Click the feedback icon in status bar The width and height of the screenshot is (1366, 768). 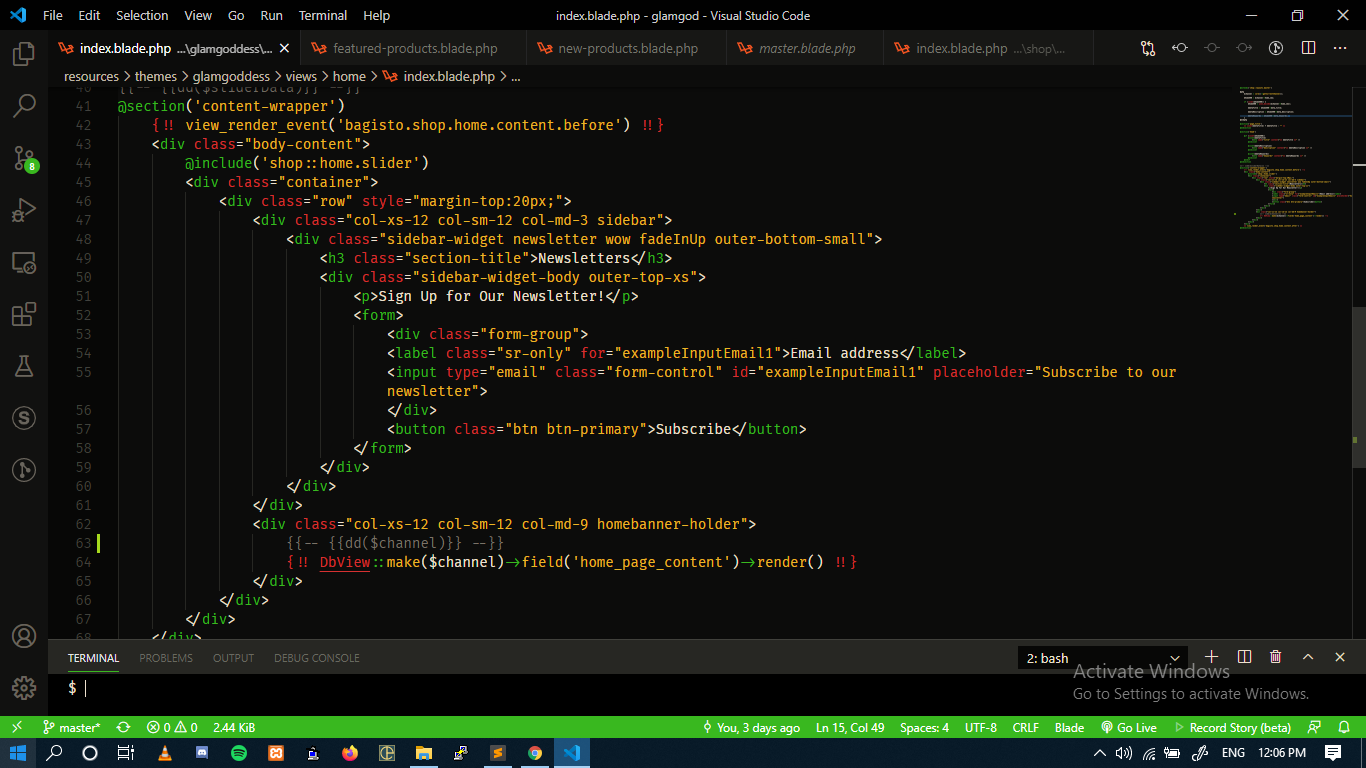pyautogui.click(x=1314, y=727)
